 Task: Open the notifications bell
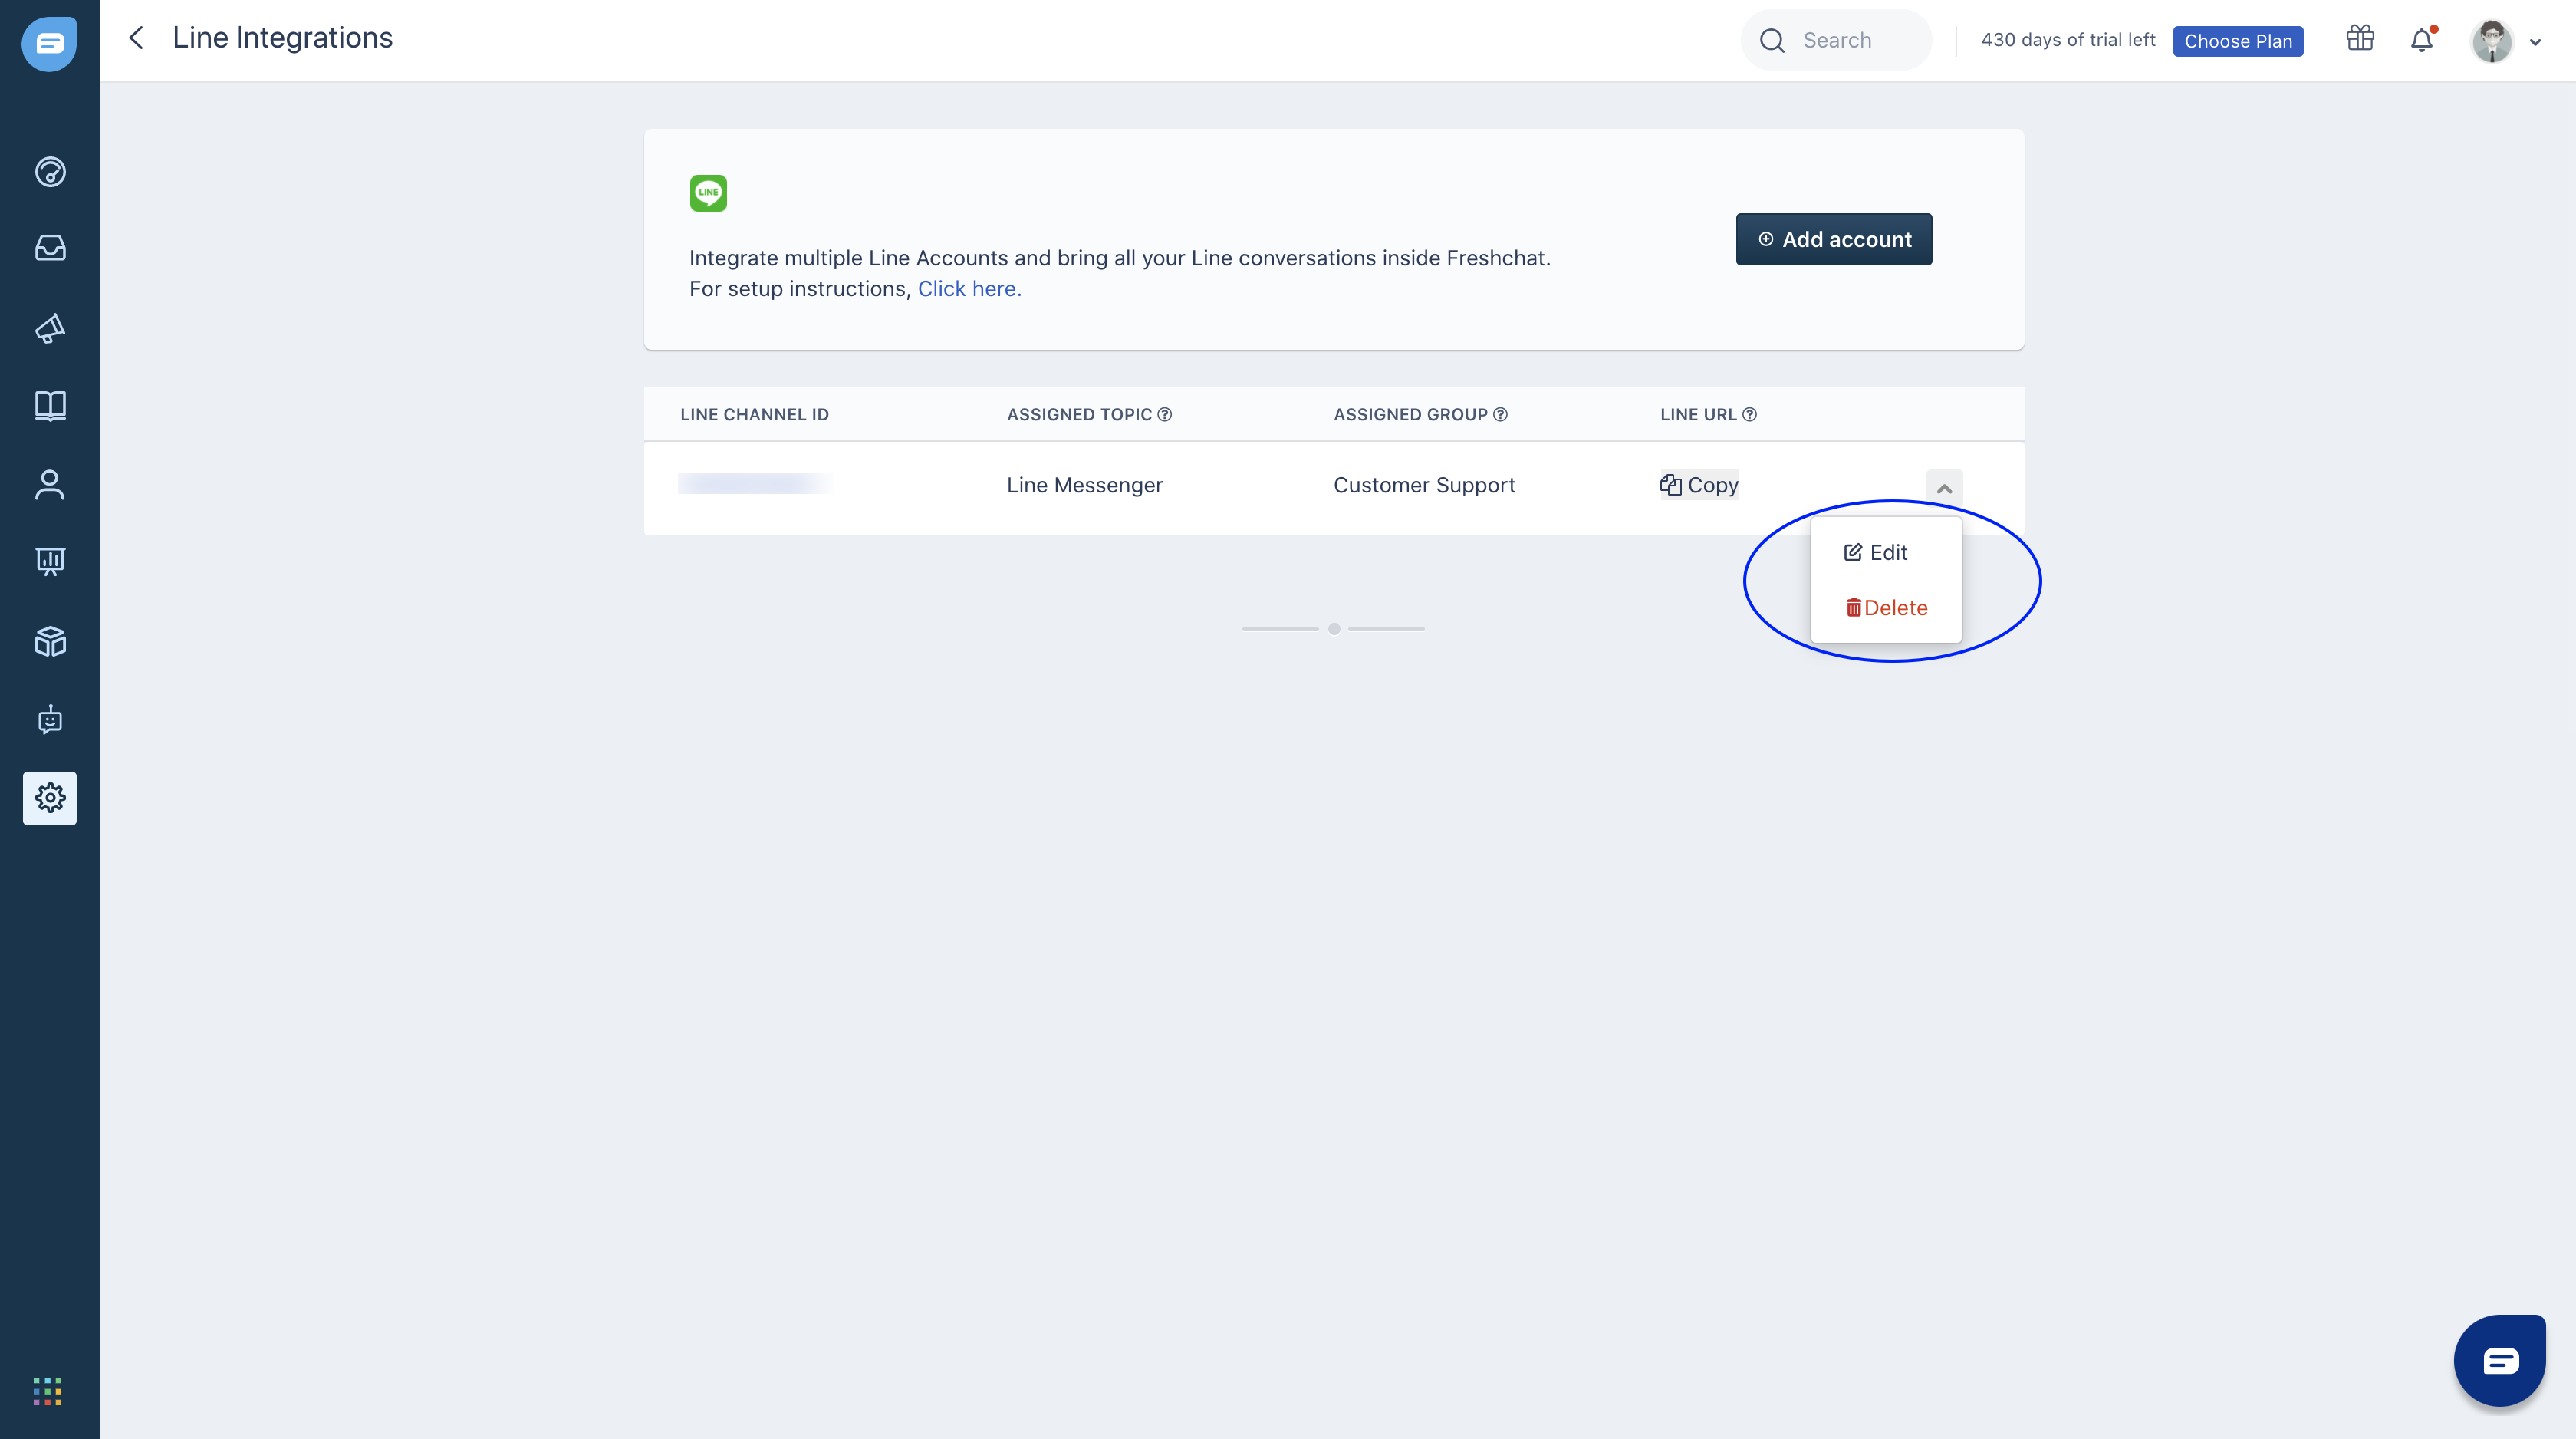(2421, 40)
